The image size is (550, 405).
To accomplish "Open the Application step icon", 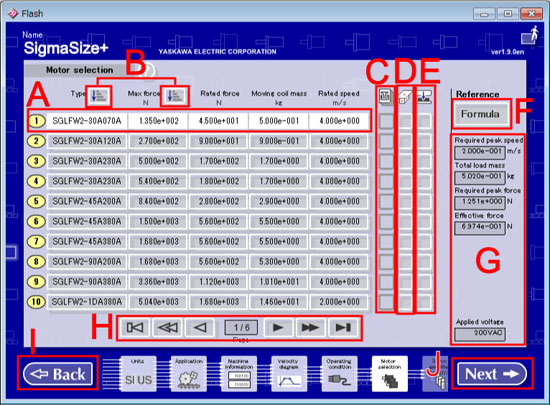I will 189,374.
